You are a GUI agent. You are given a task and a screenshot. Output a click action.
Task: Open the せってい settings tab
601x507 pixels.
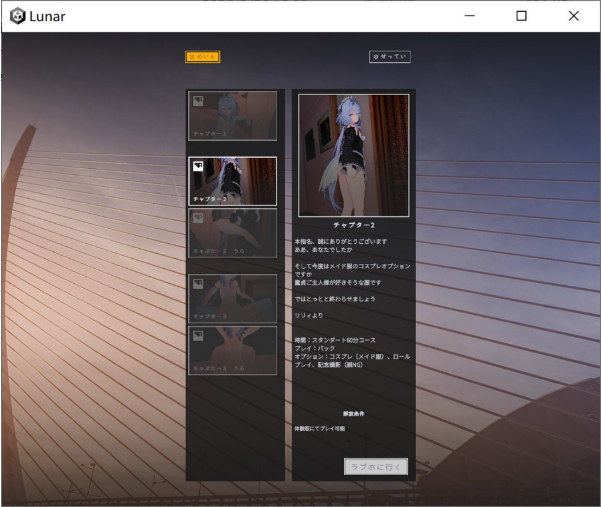(x=390, y=57)
